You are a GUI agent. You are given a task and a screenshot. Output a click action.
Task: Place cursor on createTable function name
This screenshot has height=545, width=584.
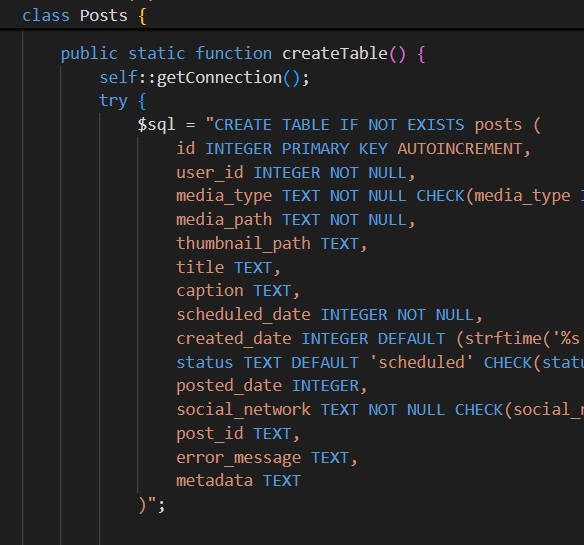coord(335,54)
